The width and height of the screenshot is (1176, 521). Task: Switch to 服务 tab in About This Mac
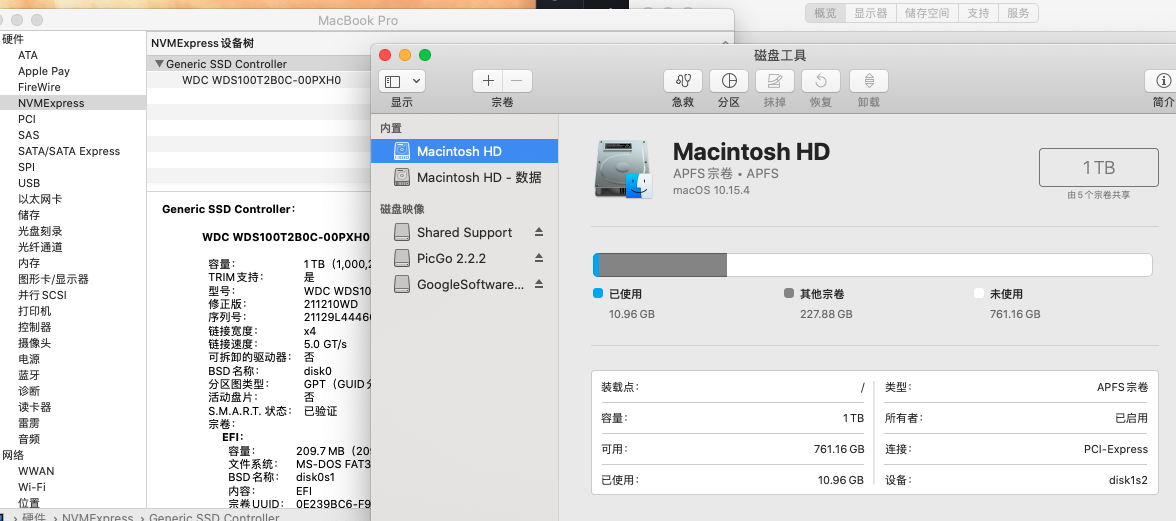(x=1018, y=13)
